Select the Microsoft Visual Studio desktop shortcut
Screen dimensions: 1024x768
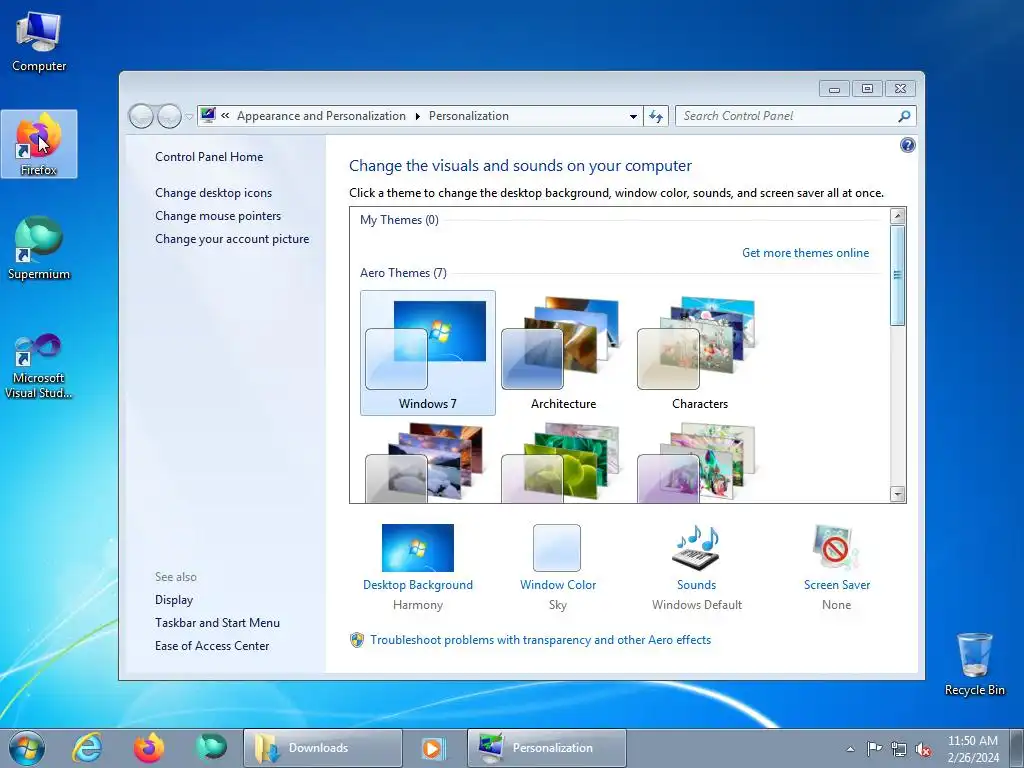tap(39, 366)
